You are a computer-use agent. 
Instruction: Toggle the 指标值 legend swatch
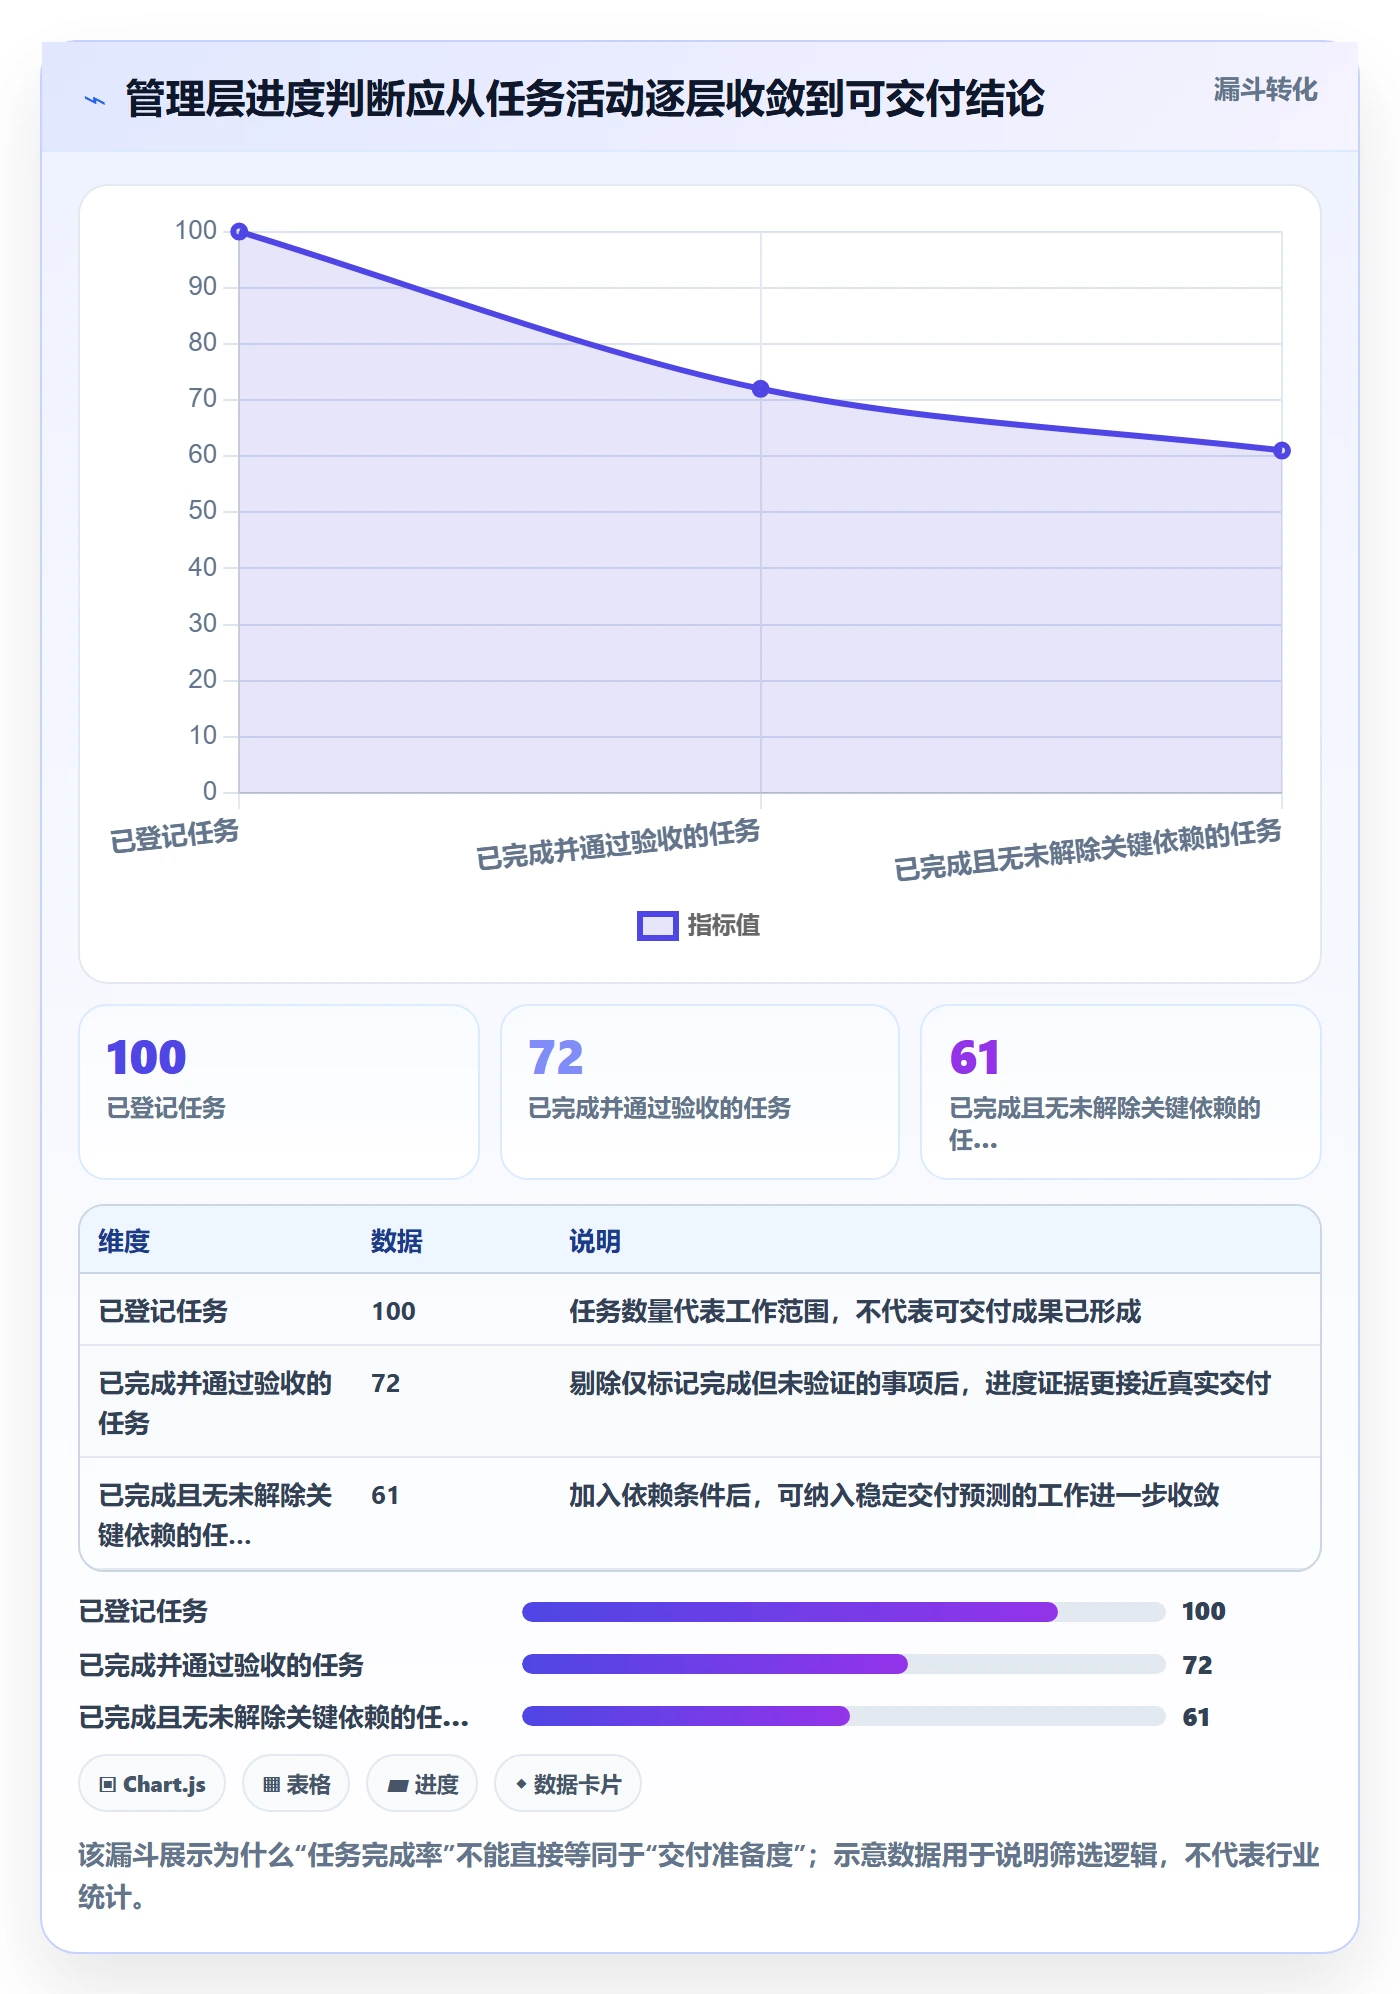pos(658,926)
